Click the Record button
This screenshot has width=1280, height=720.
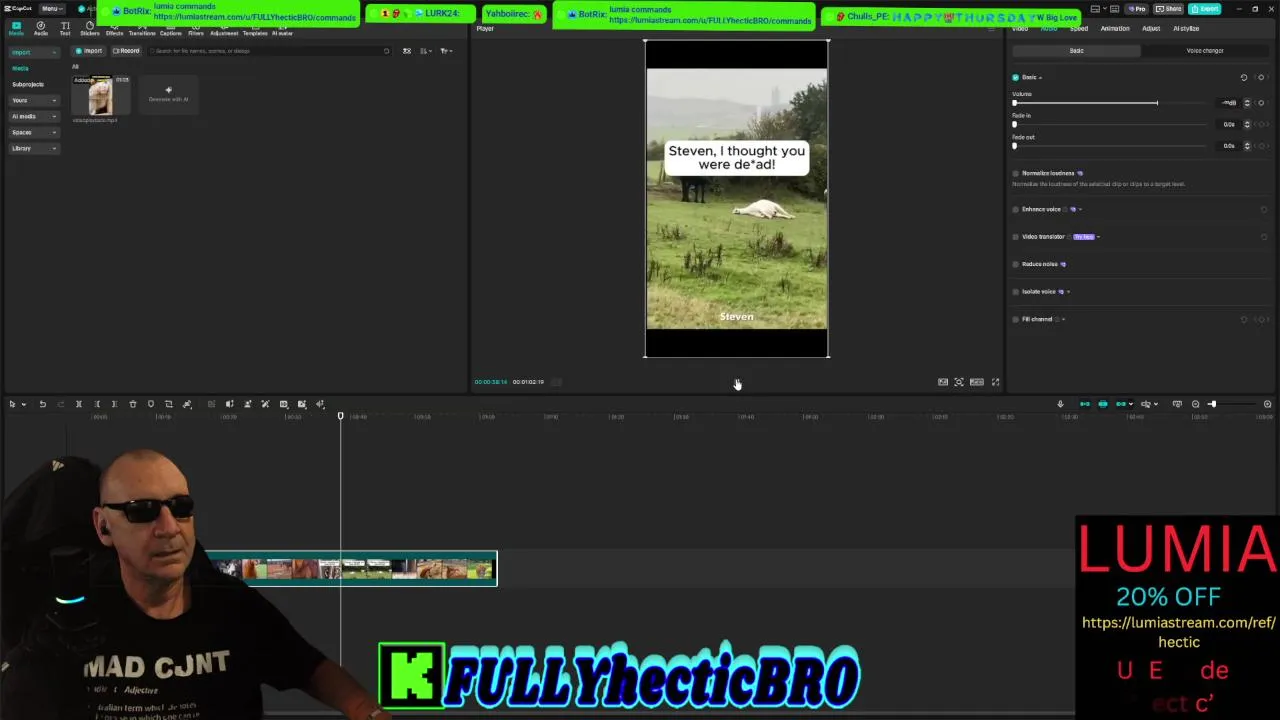[x=126, y=51]
